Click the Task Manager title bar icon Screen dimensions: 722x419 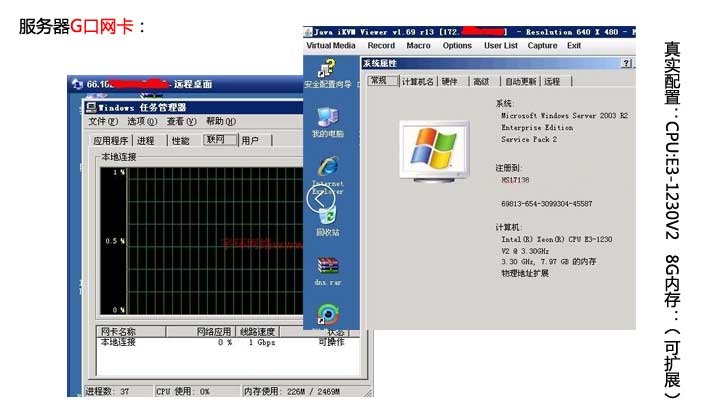tap(90, 107)
